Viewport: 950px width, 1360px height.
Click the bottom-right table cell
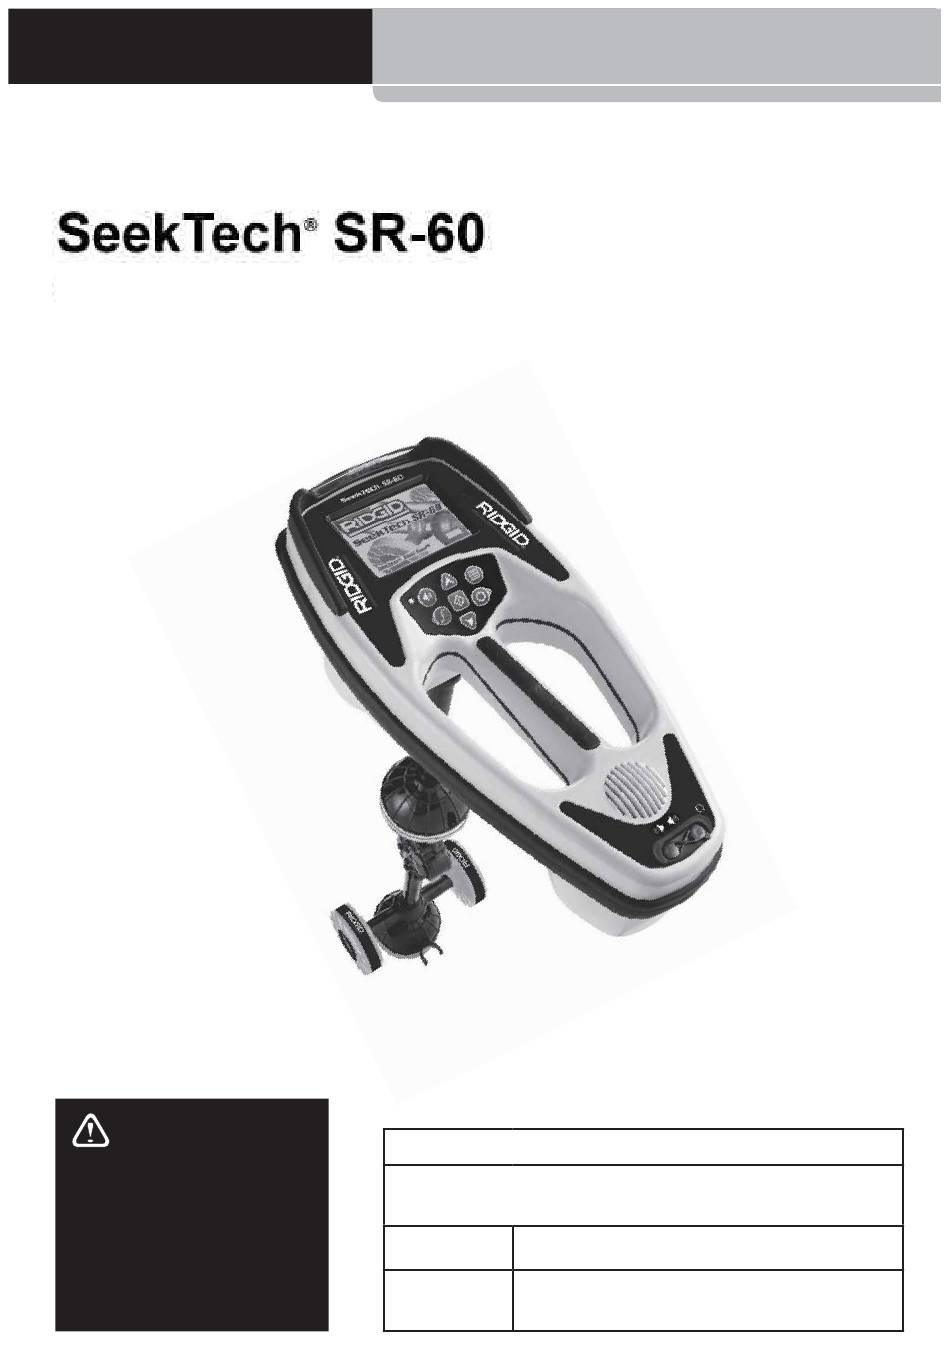click(x=708, y=1301)
